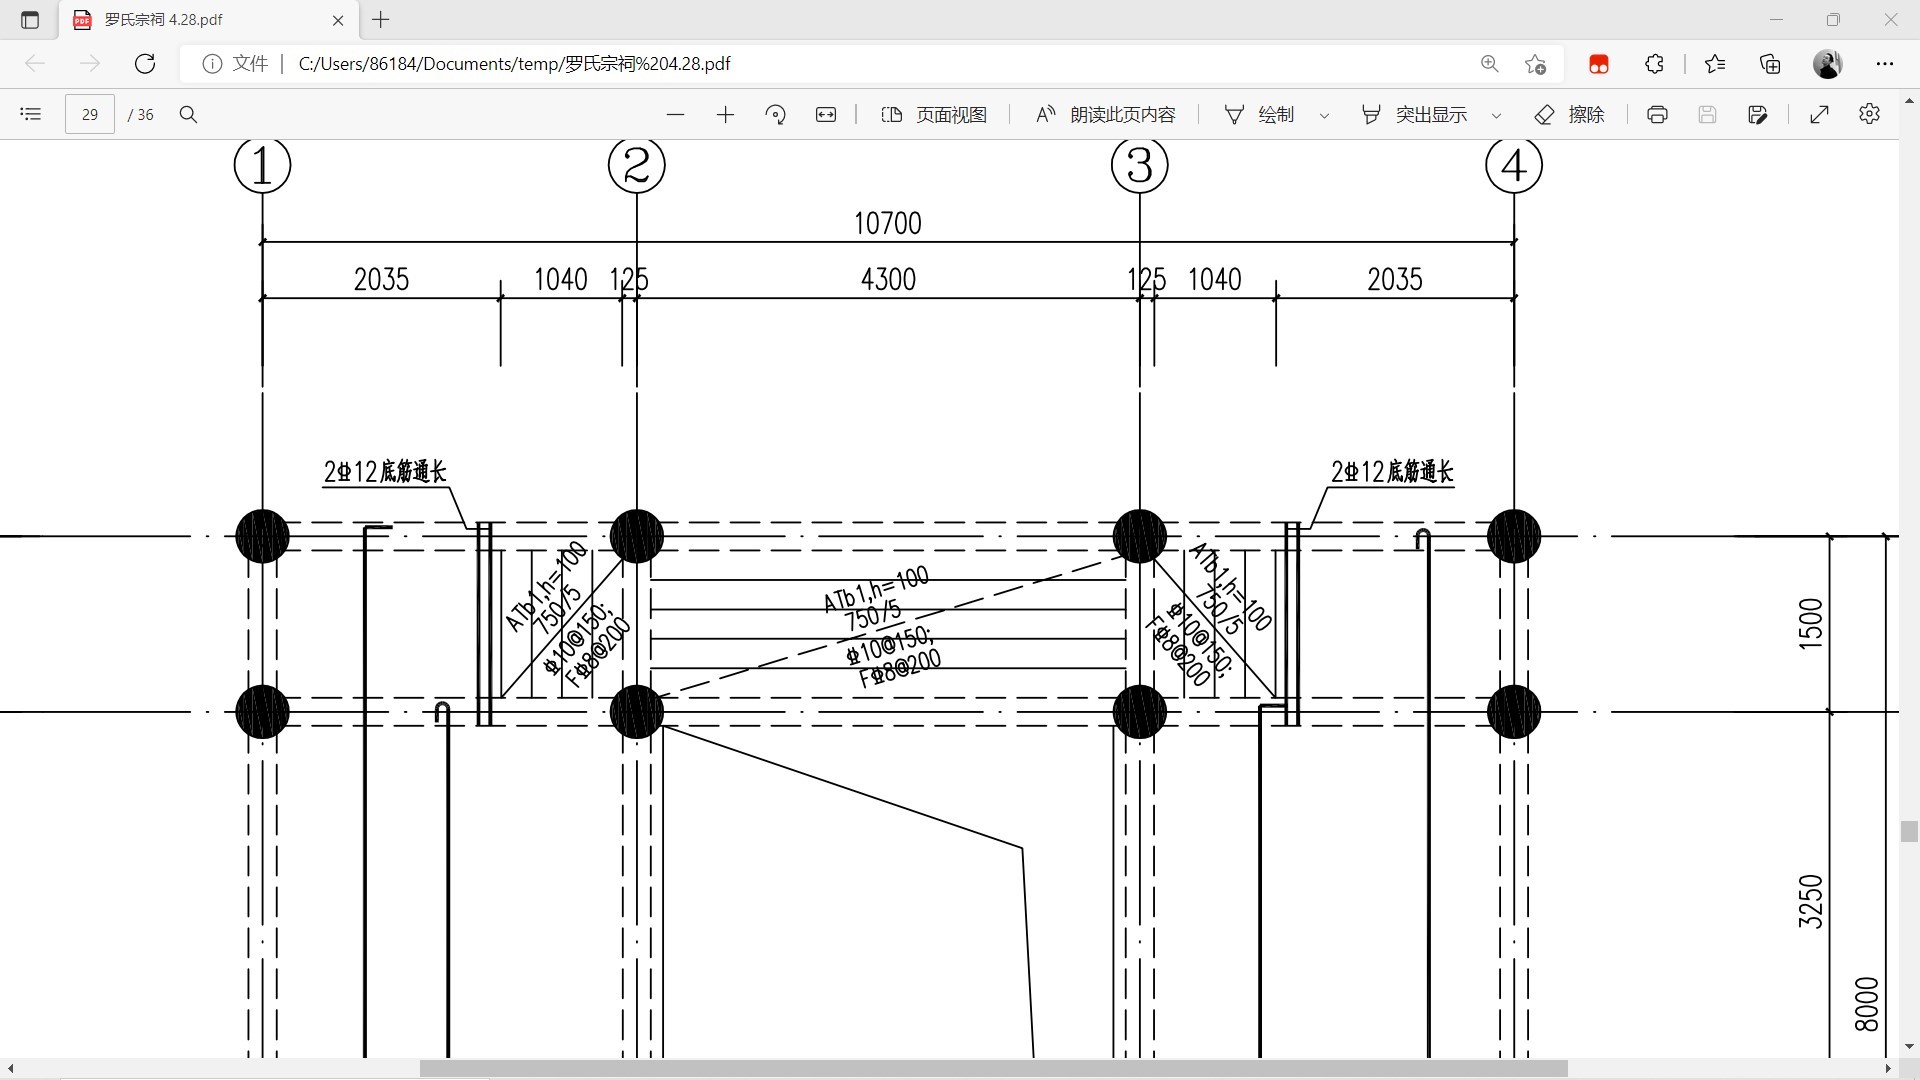Screen dimensions: 1920x1080
Task: Click the horizontal scrollbar thumb
Action: [993, 1069]
